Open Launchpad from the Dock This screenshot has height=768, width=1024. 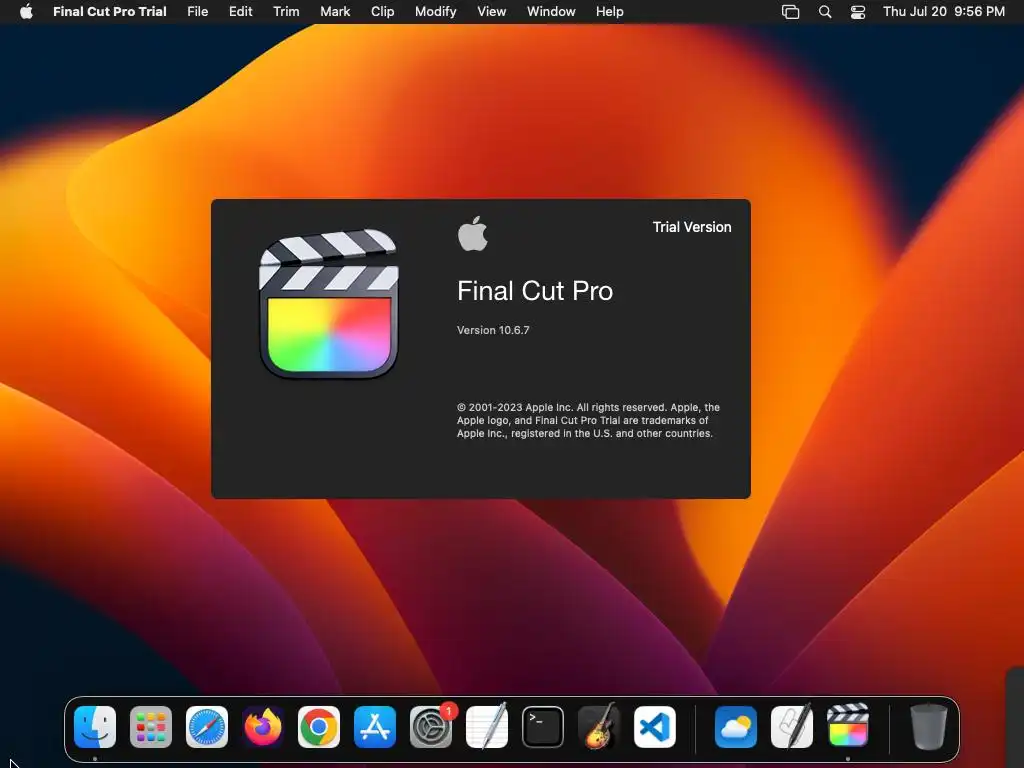coord(151,727)
